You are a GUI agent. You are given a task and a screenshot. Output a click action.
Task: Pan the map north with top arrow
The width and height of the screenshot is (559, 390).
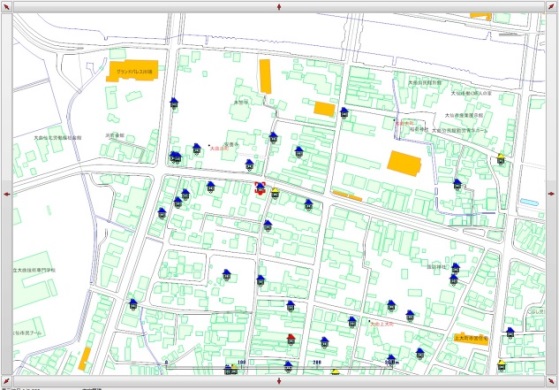coord(279,7)
